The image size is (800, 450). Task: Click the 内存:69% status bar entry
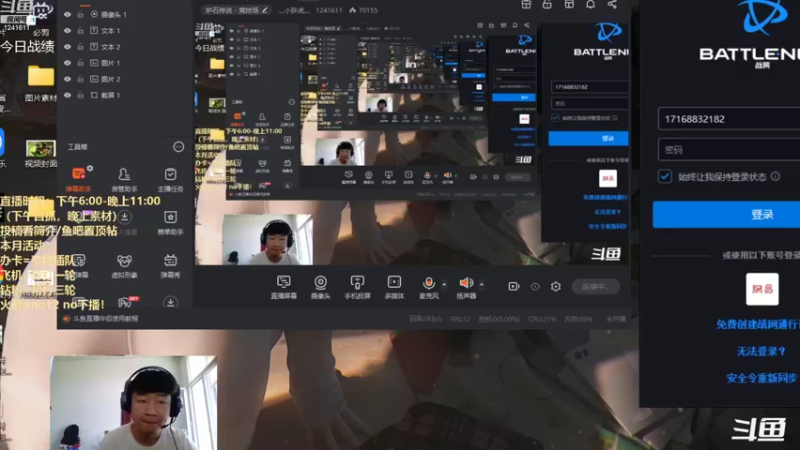point(578,319)
